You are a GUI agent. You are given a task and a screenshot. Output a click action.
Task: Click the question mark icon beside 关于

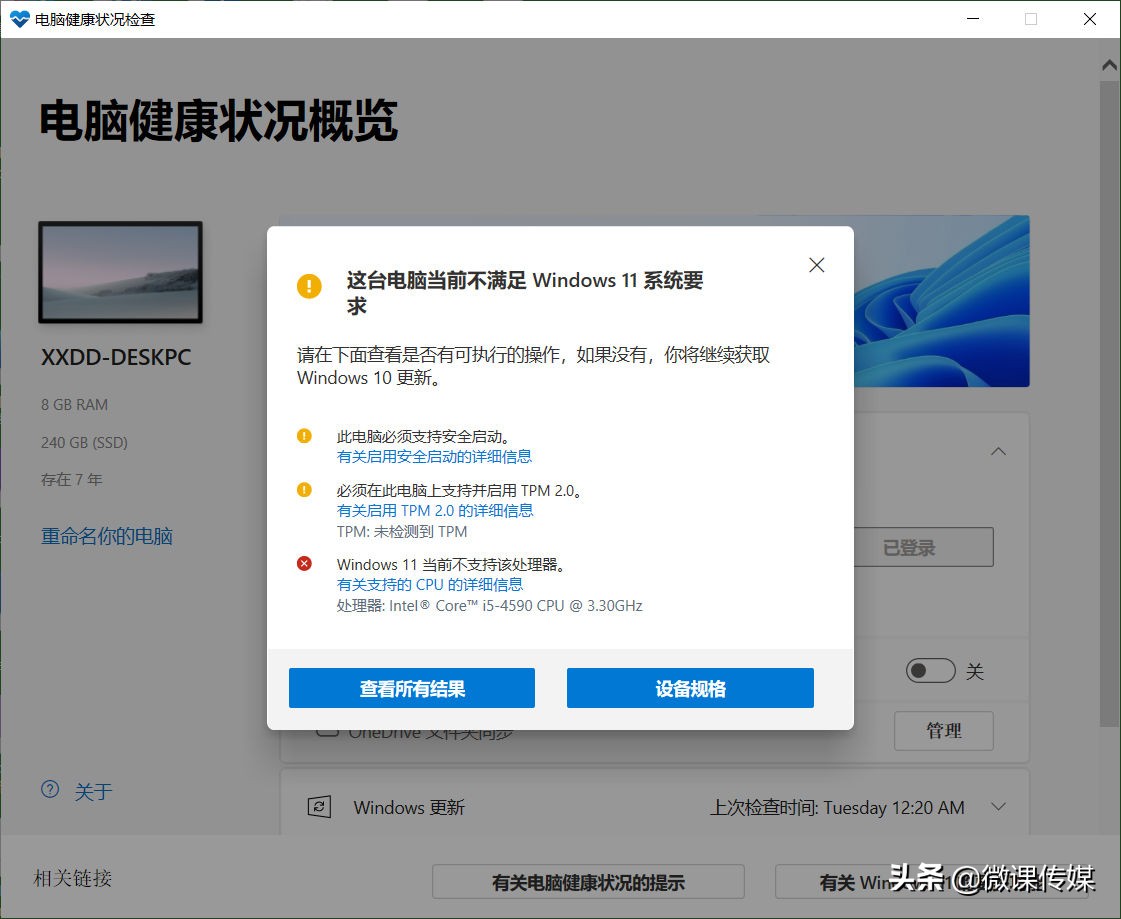pos(50,790)
